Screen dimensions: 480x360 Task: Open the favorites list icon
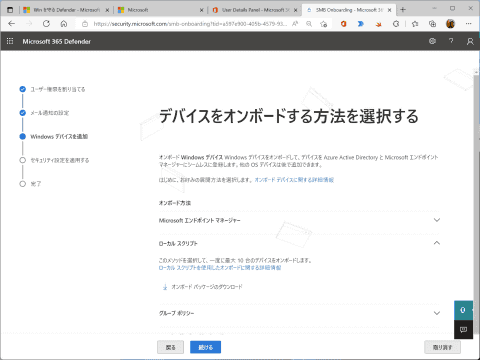[x=415, y=24]
